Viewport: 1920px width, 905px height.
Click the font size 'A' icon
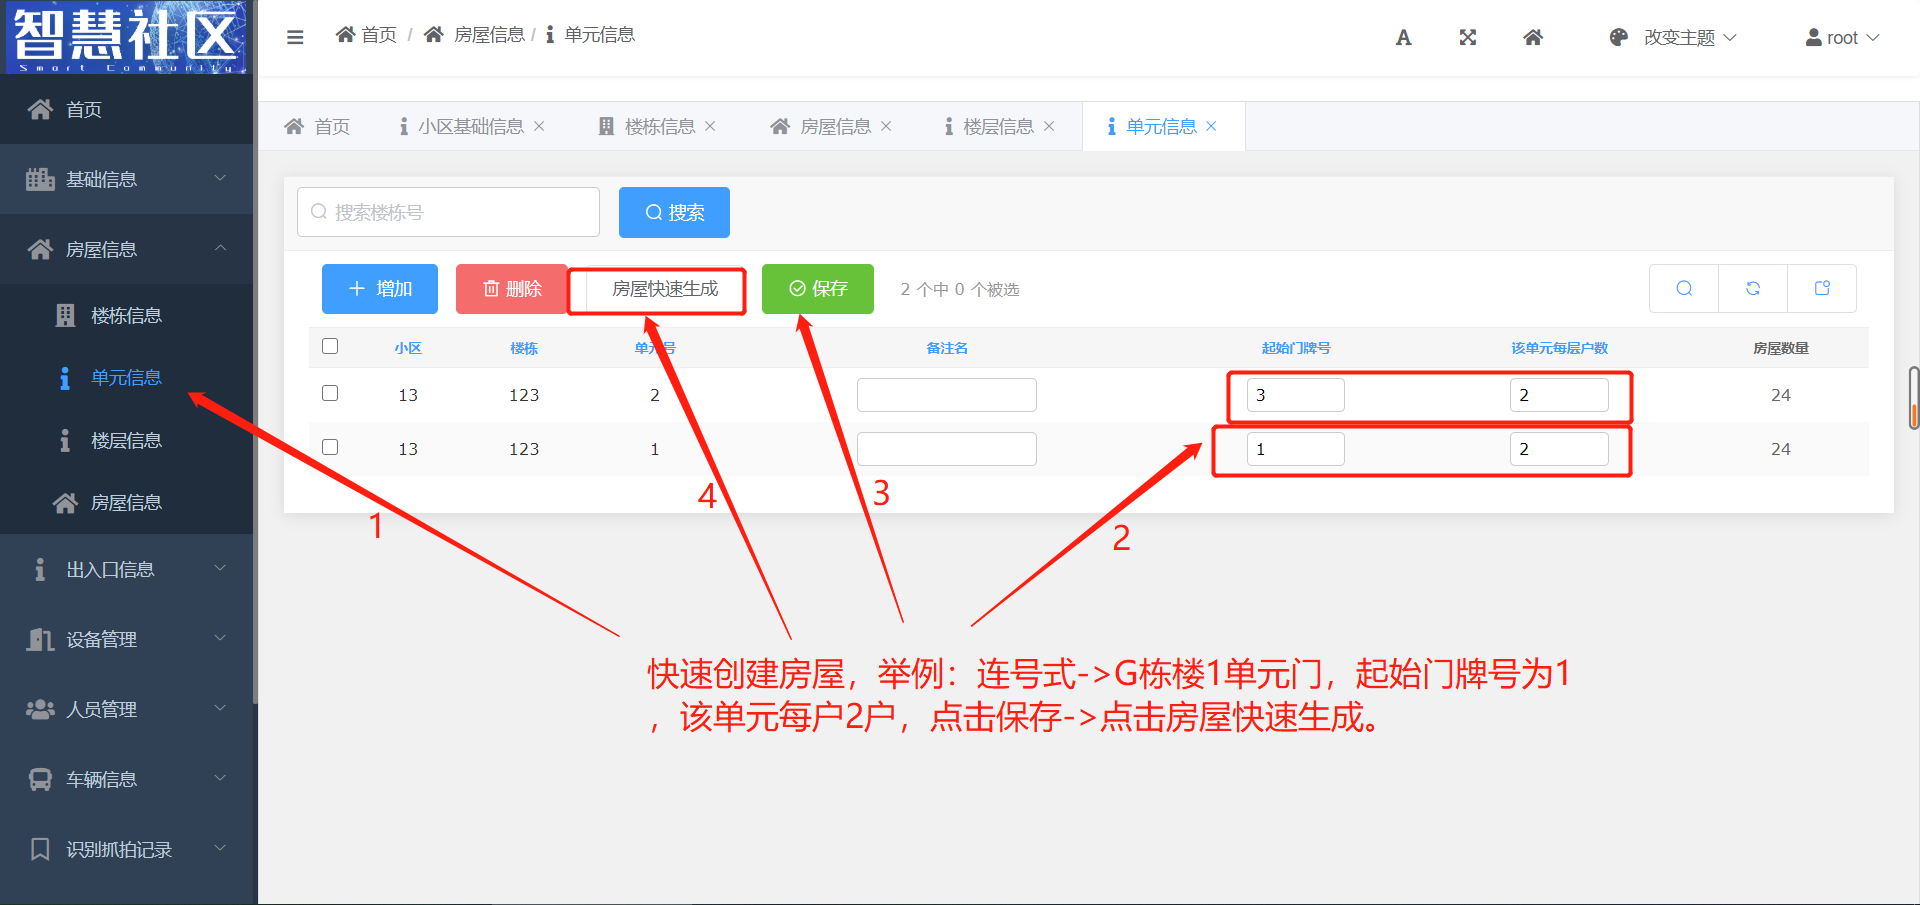point(1403,38)
